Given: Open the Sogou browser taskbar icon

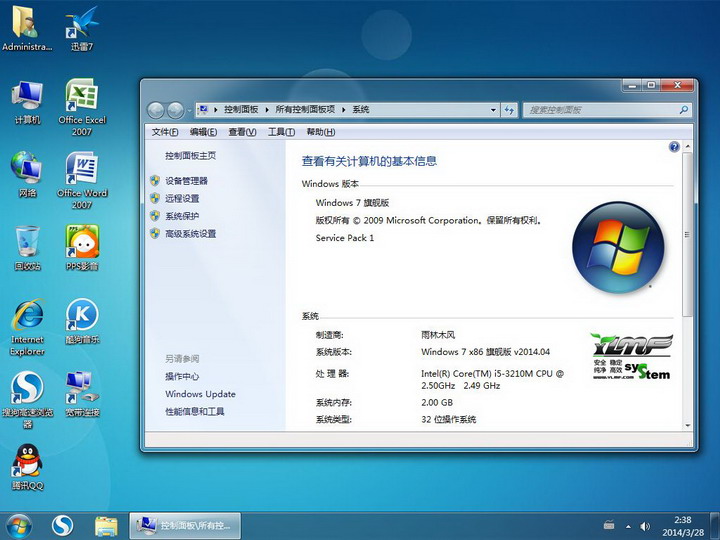Looking at the screenshot, I should 62,526.
